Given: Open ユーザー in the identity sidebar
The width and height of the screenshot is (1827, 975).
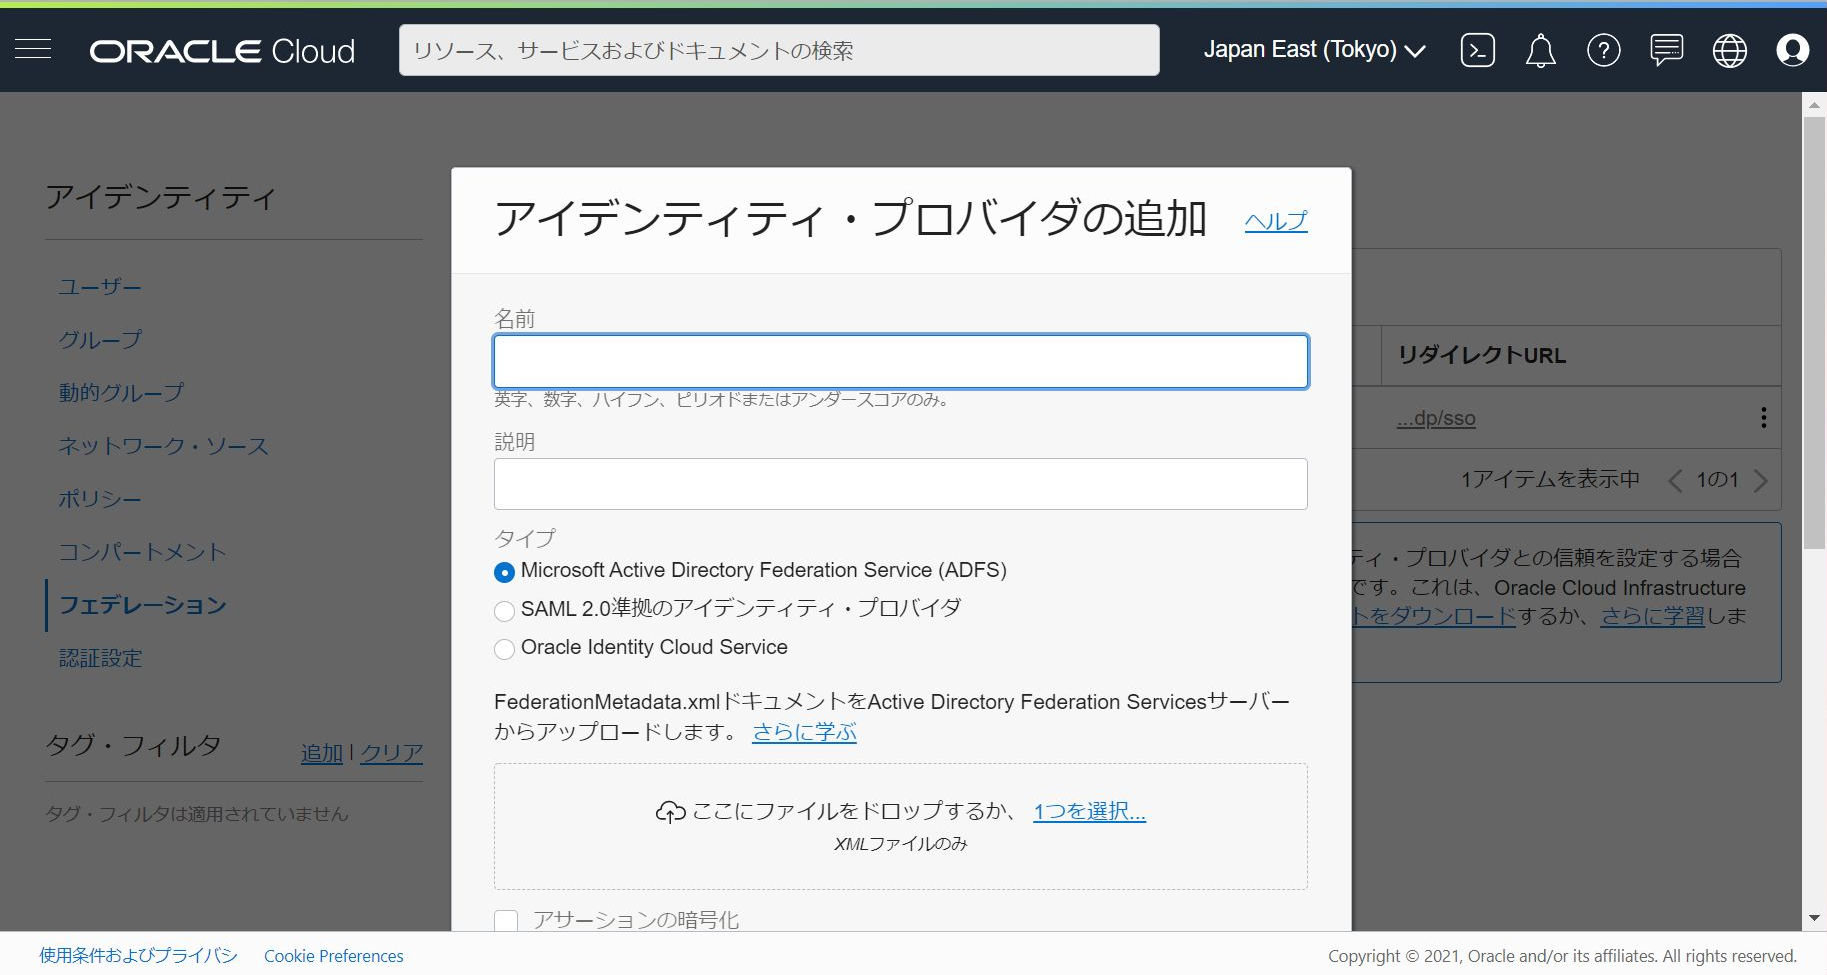Looking at the screenshot, I should tap(100, 287).
